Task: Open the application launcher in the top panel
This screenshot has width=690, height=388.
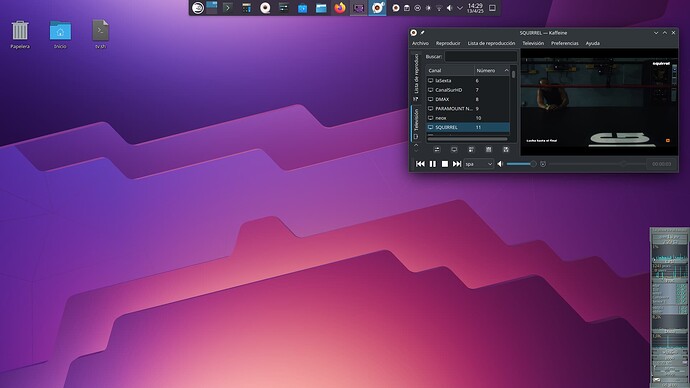Action: pyautogui.click(x=198, y=8)
